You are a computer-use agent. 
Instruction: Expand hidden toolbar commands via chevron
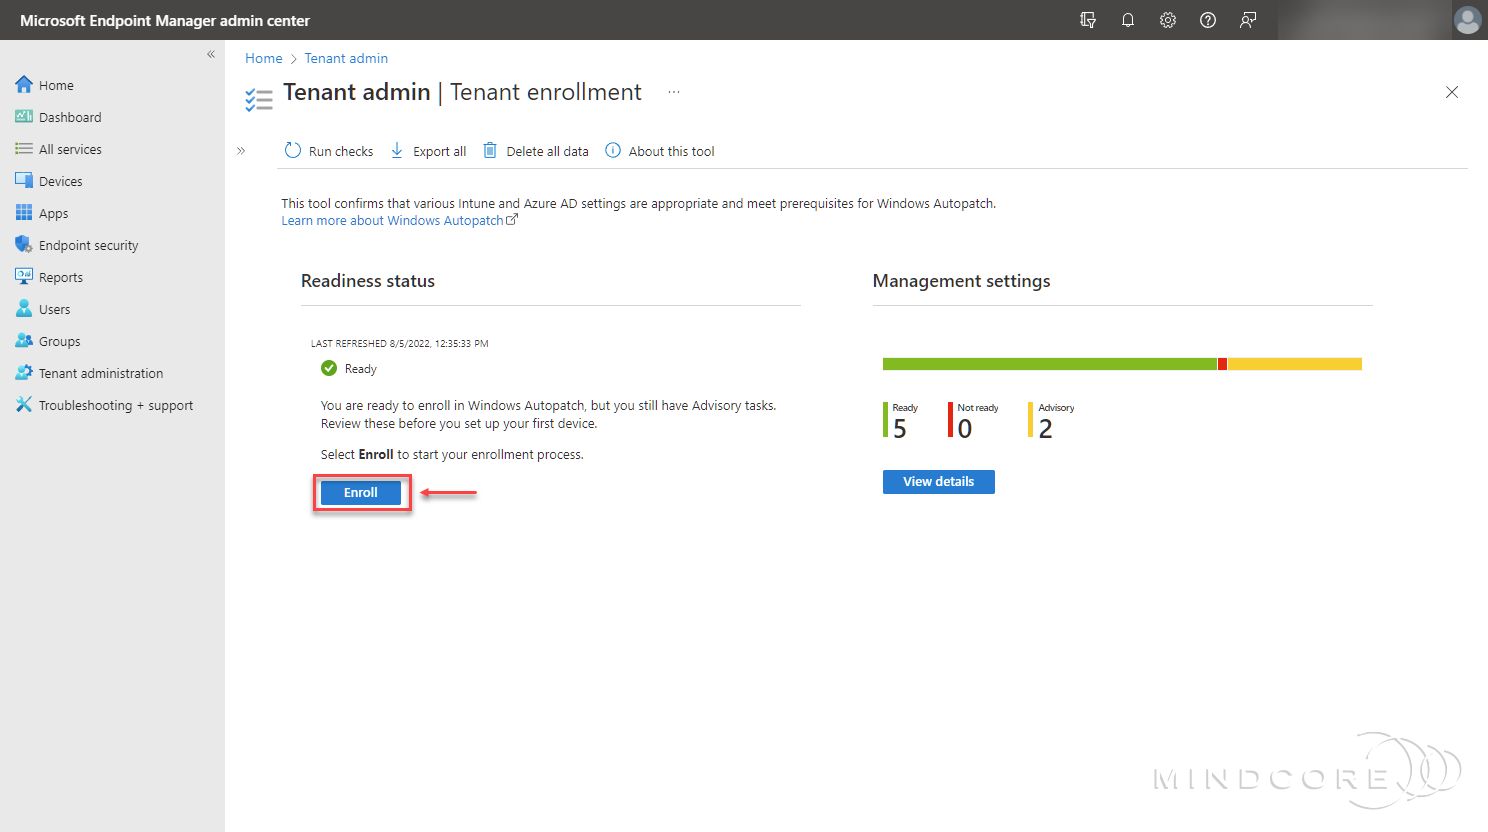(241, 150)
